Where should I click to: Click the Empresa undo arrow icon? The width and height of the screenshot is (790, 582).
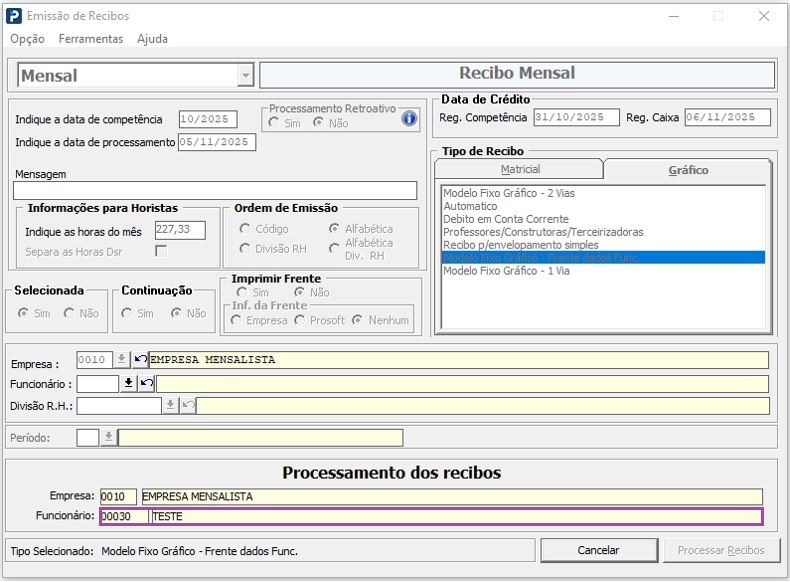140,360
